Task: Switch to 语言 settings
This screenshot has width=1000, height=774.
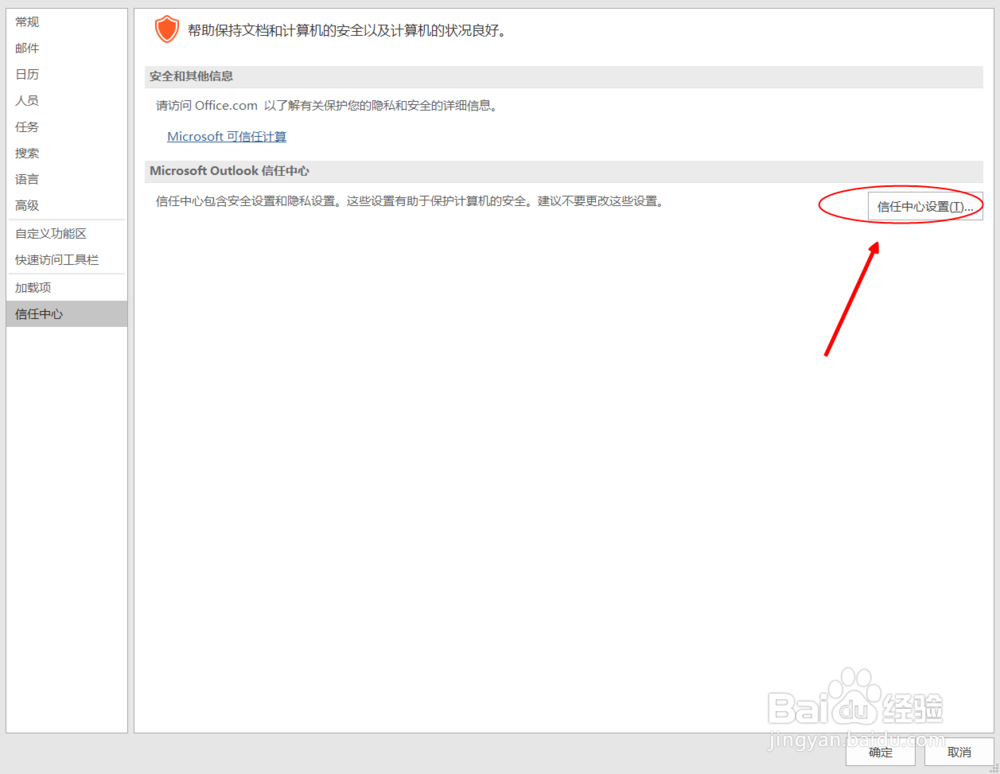Action: (66, 179)
